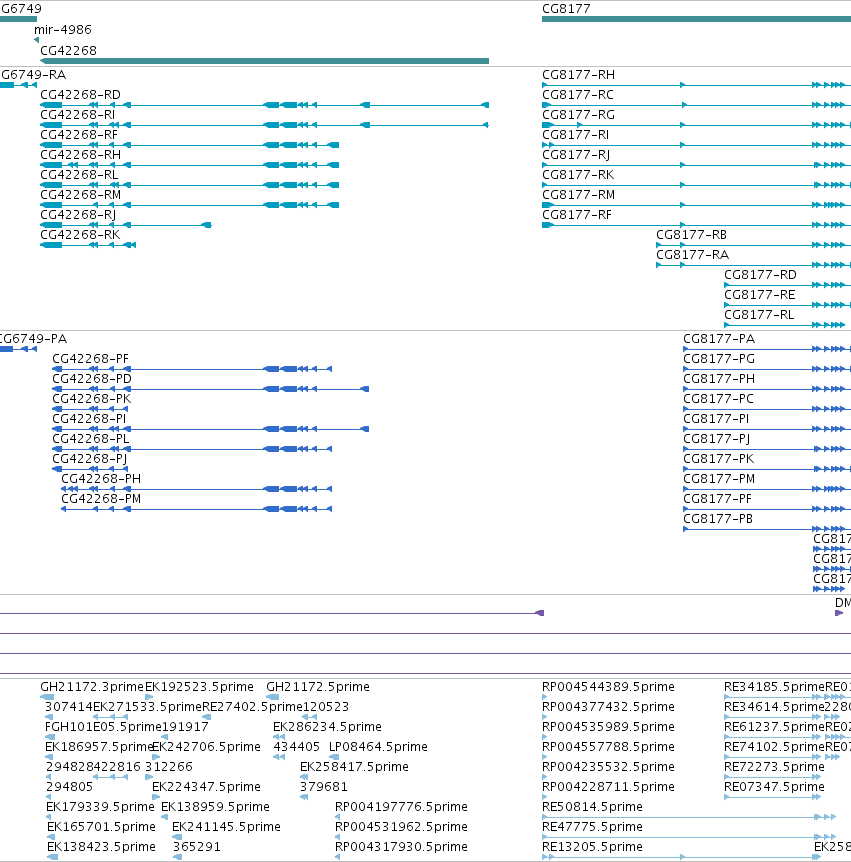Click EST EK258417.5prime
The width and height of the screenshot is (851, 862).
pyautogui.click(x=354, y=766)
